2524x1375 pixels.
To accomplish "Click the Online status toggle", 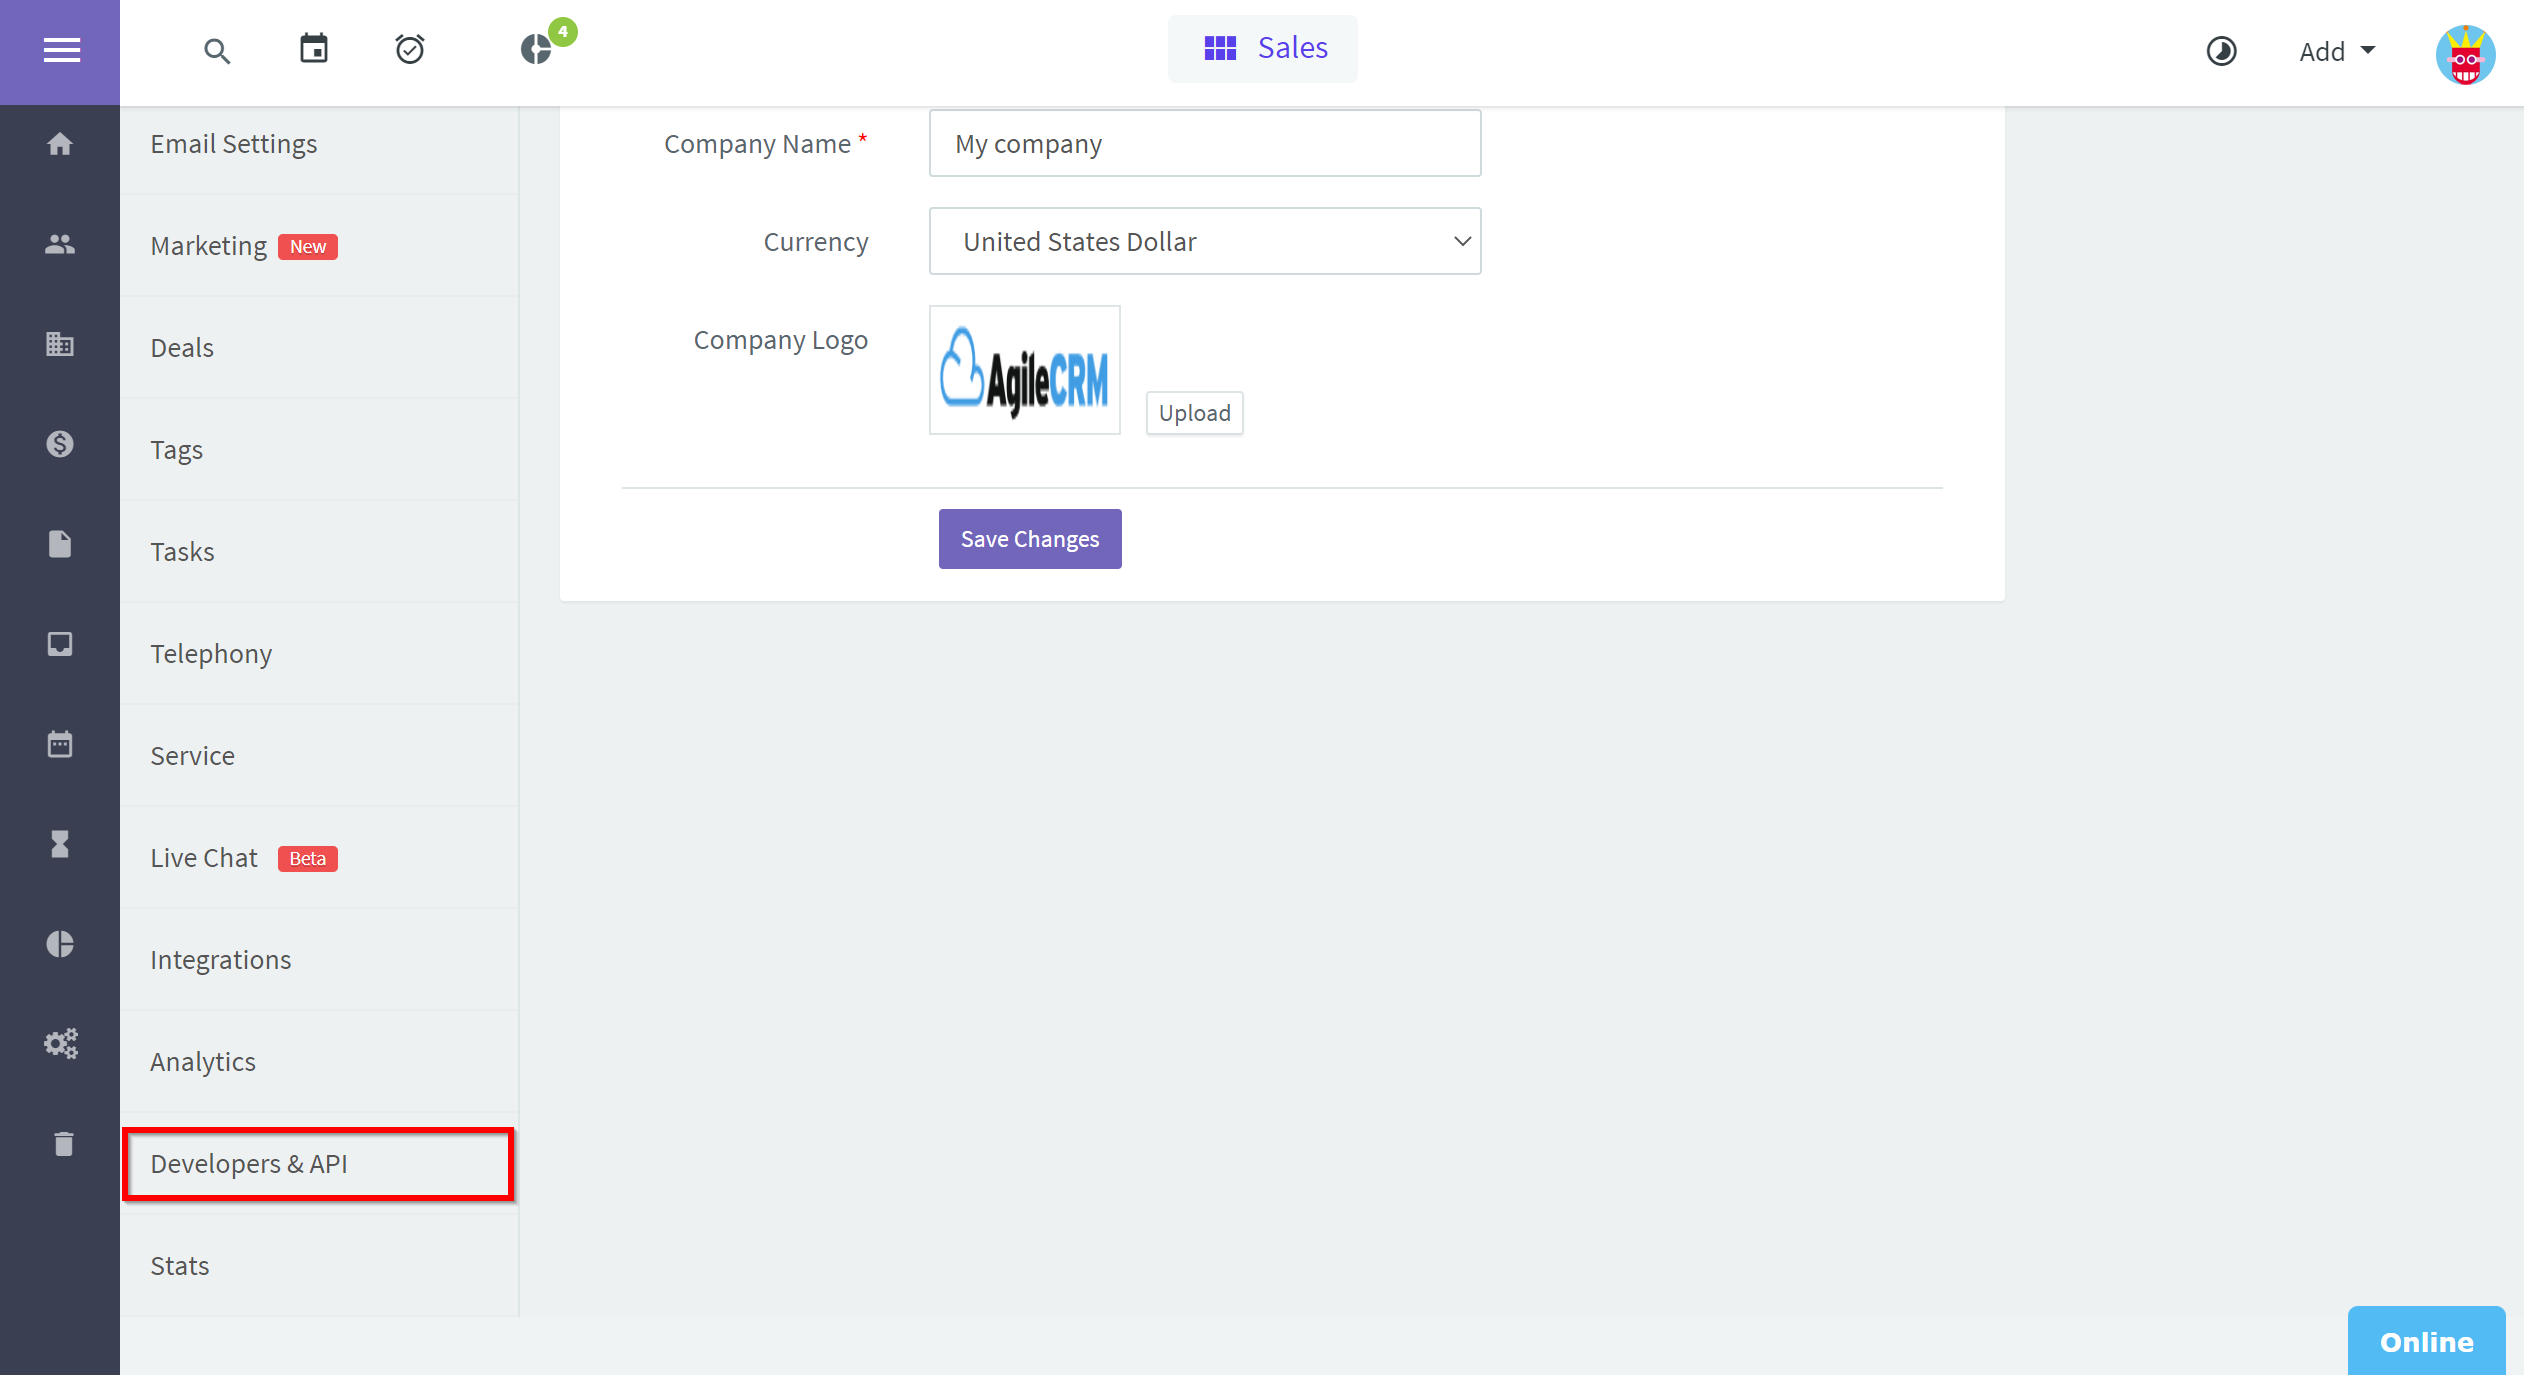I will [2426, 1339].
